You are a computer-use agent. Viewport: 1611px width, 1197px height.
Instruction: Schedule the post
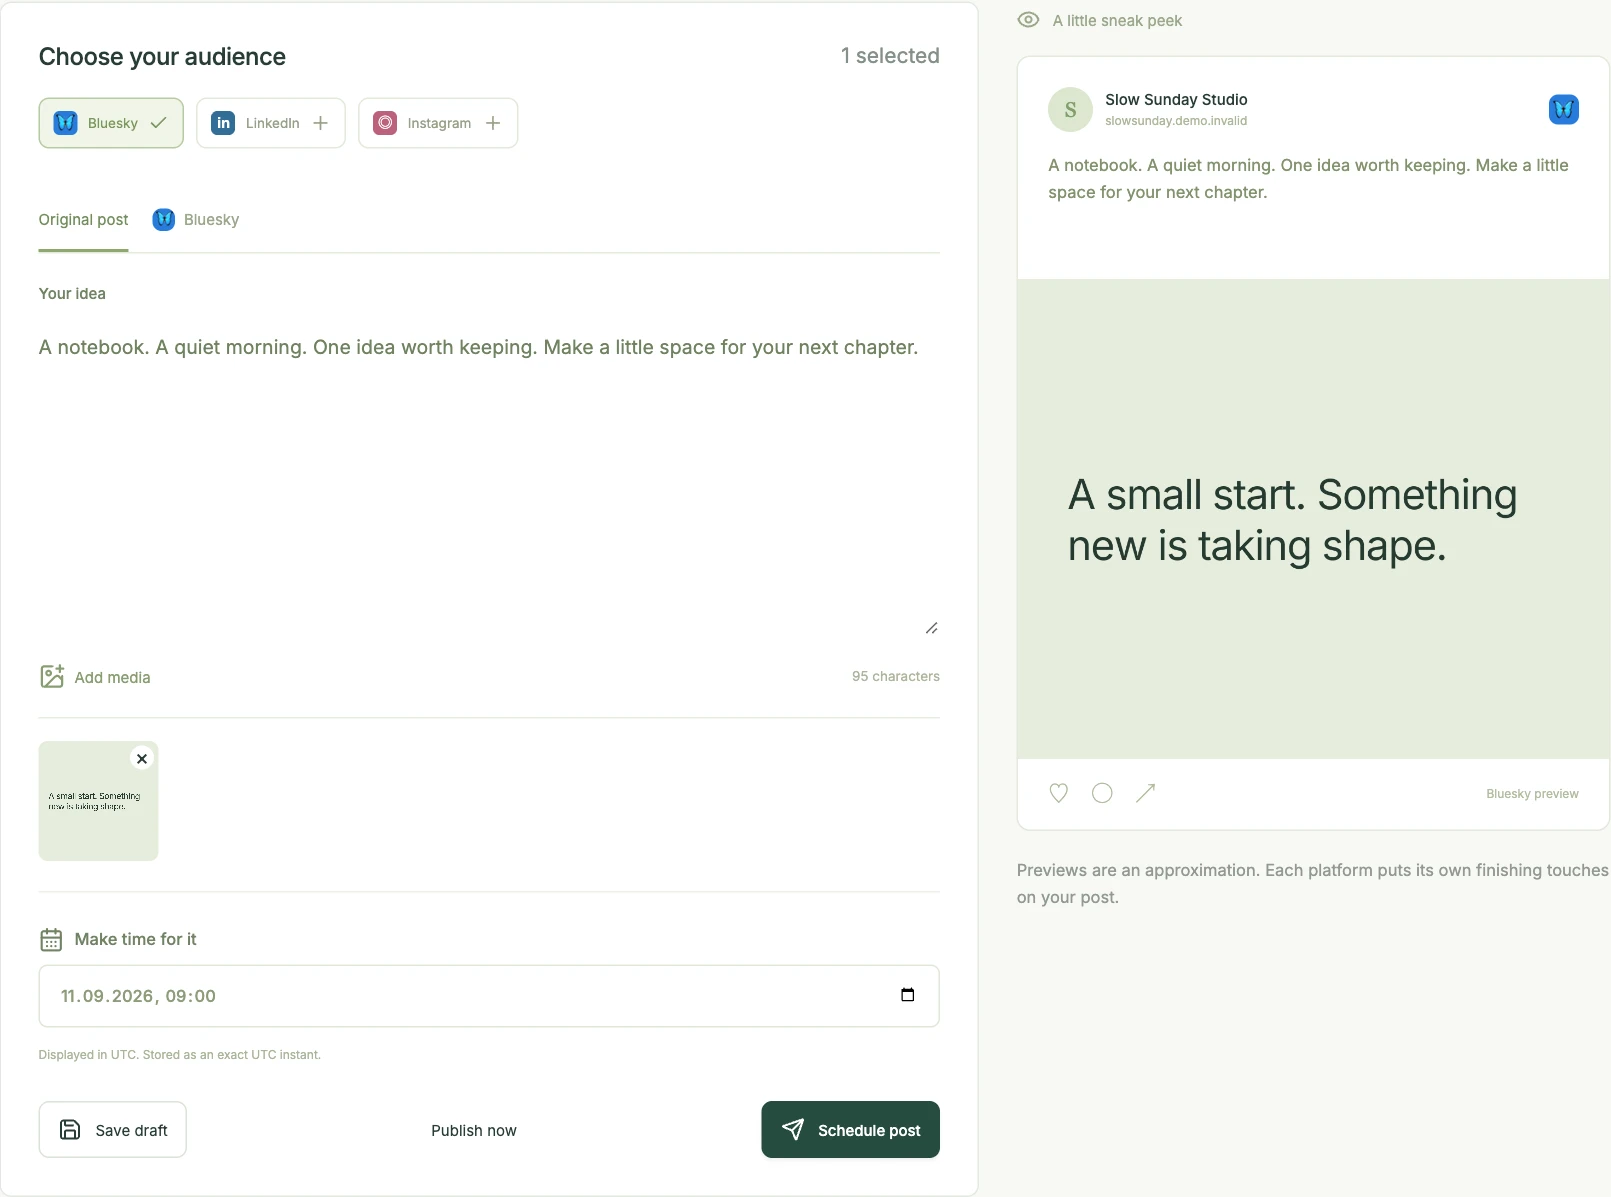coord(850,1130)
